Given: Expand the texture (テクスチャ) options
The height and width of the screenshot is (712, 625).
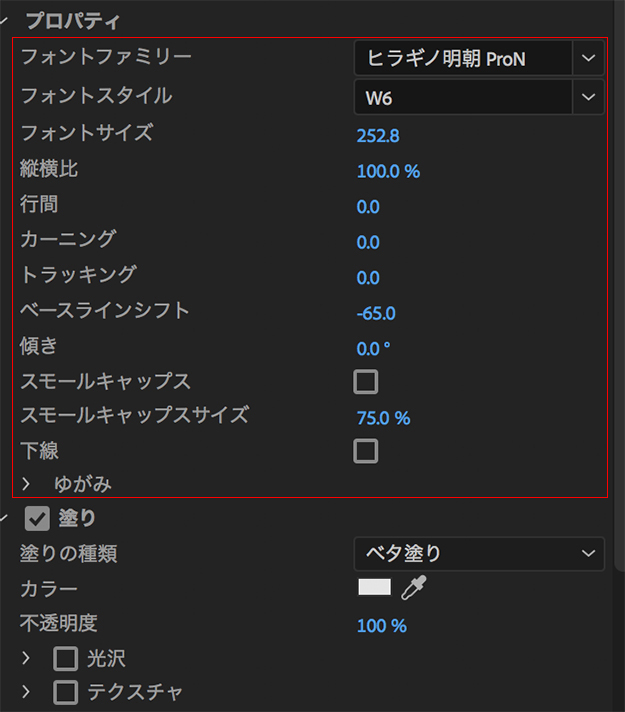Looking at the screenshot, I should 27,691.
